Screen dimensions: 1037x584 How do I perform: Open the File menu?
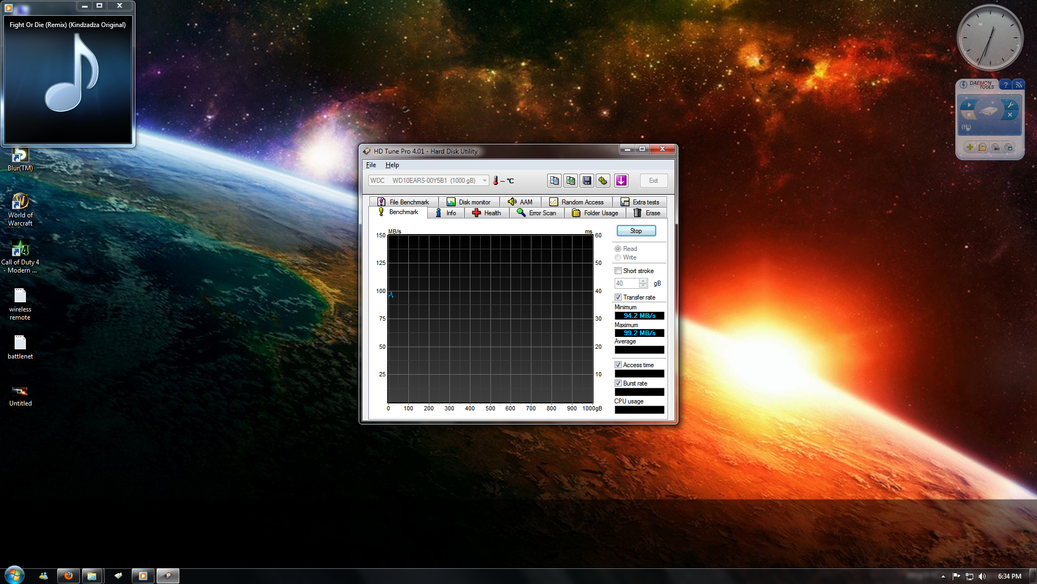(371, 165)
